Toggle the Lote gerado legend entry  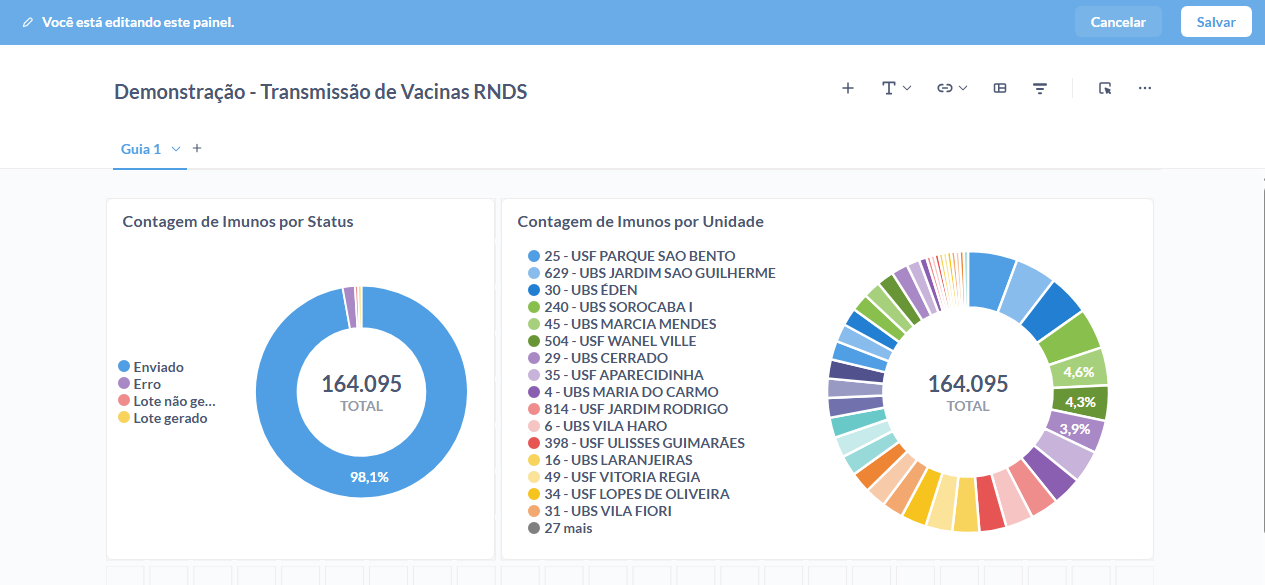pos(170,418)
